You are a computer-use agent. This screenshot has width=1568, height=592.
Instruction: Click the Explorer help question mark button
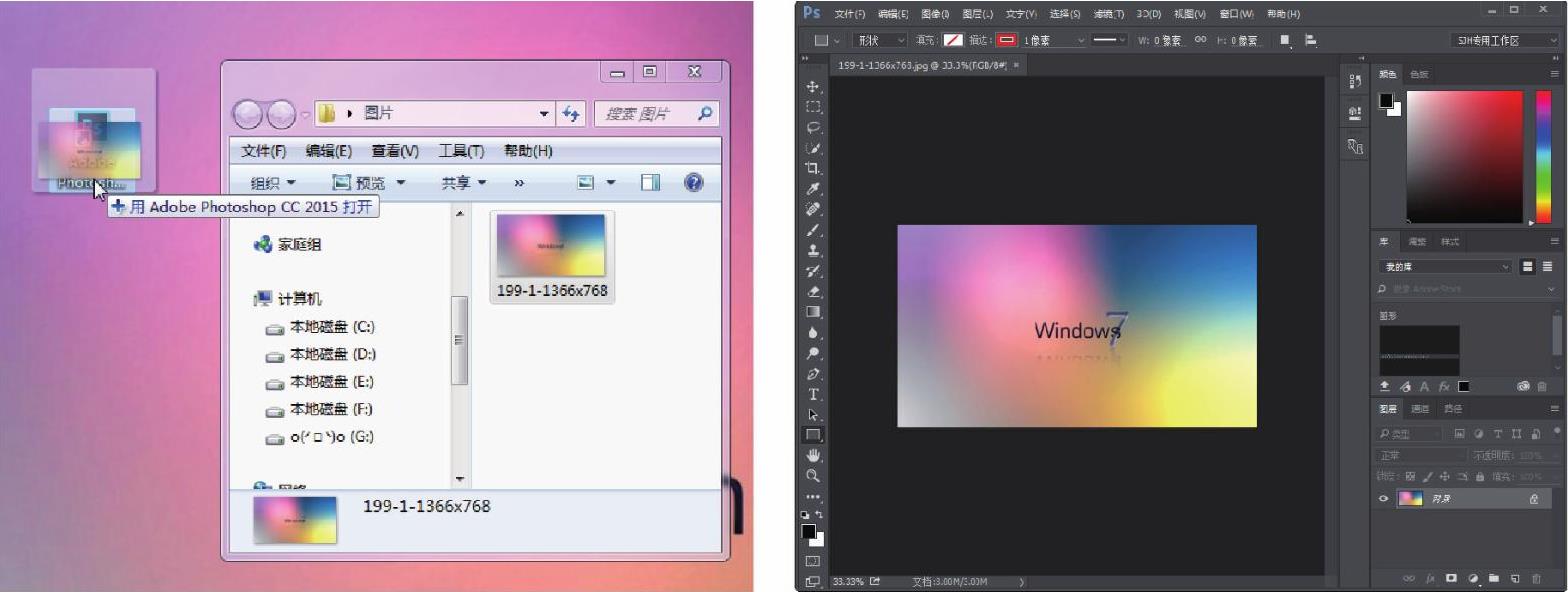pyautogui.click(x=693, y=182)
